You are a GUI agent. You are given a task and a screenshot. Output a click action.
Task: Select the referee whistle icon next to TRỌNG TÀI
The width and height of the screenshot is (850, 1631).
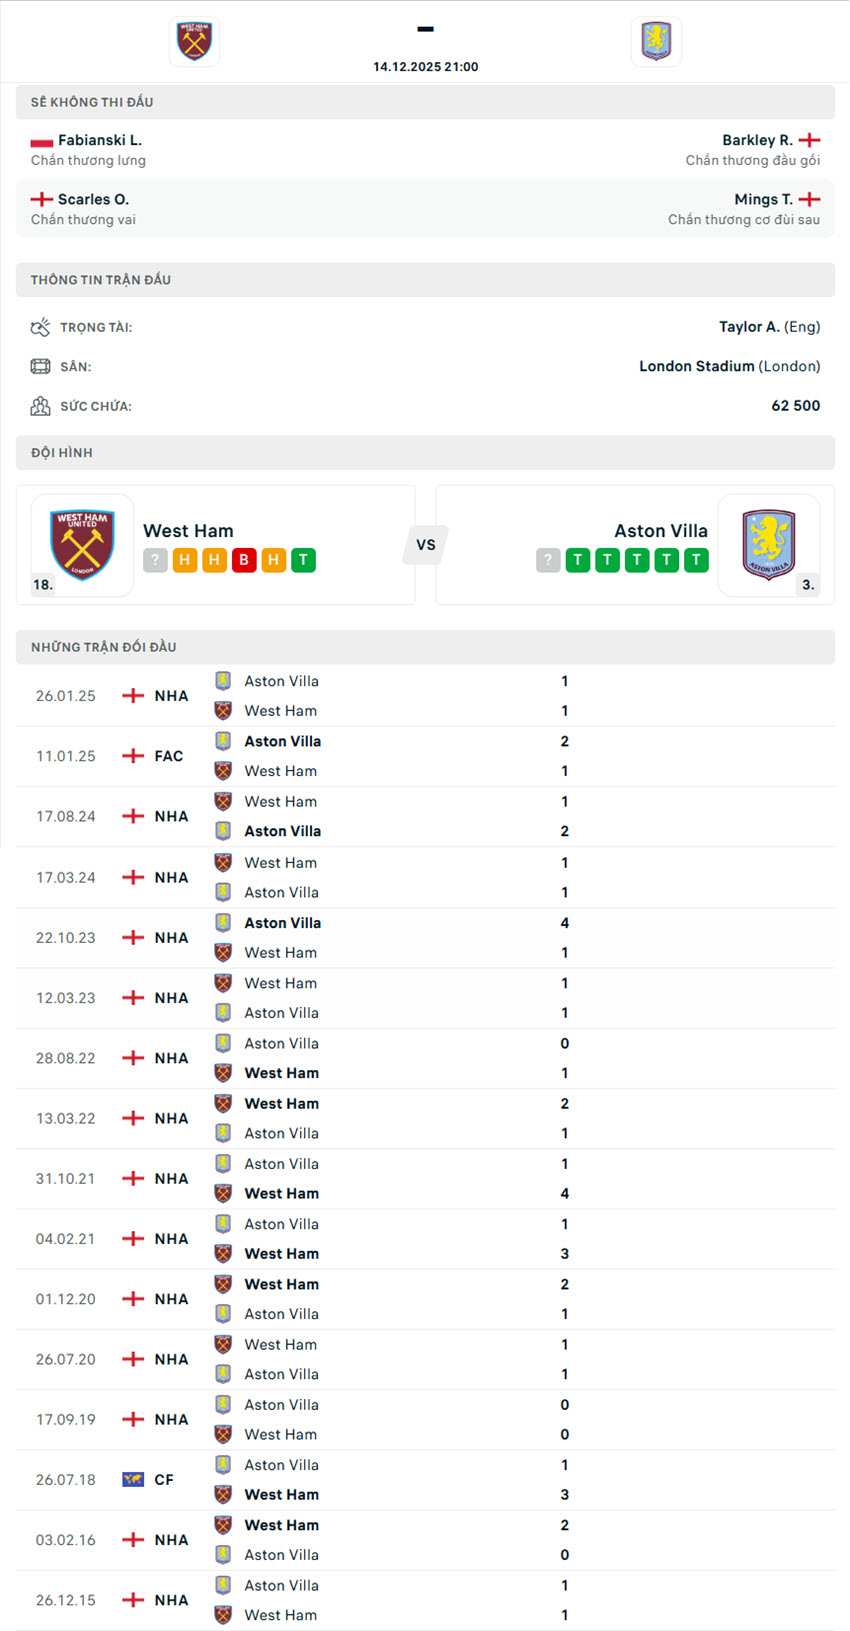pyautogui.click(x=41, y=327)
